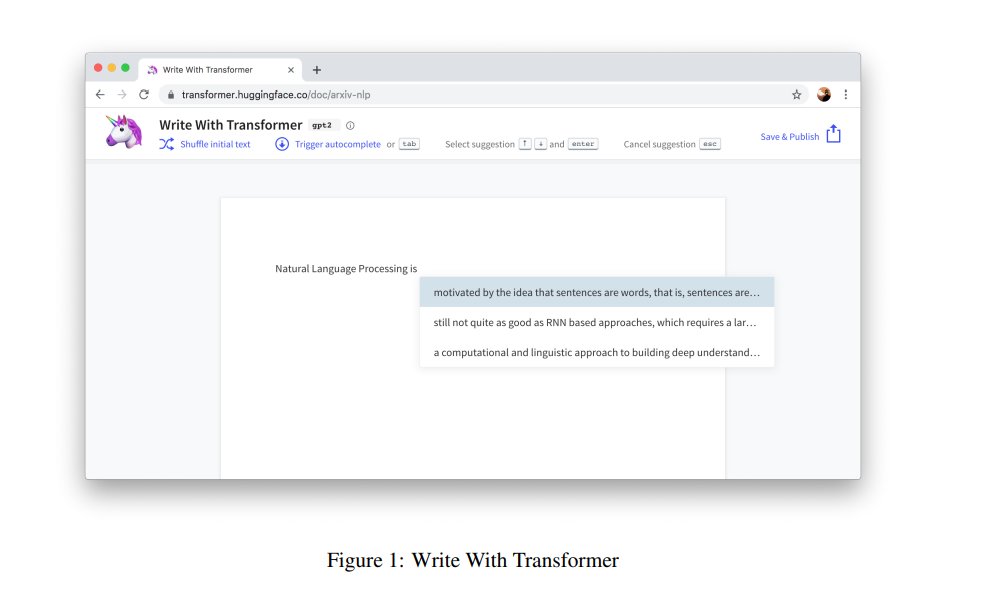
Task: Click the browser back arrow
Action: point(100,94)
